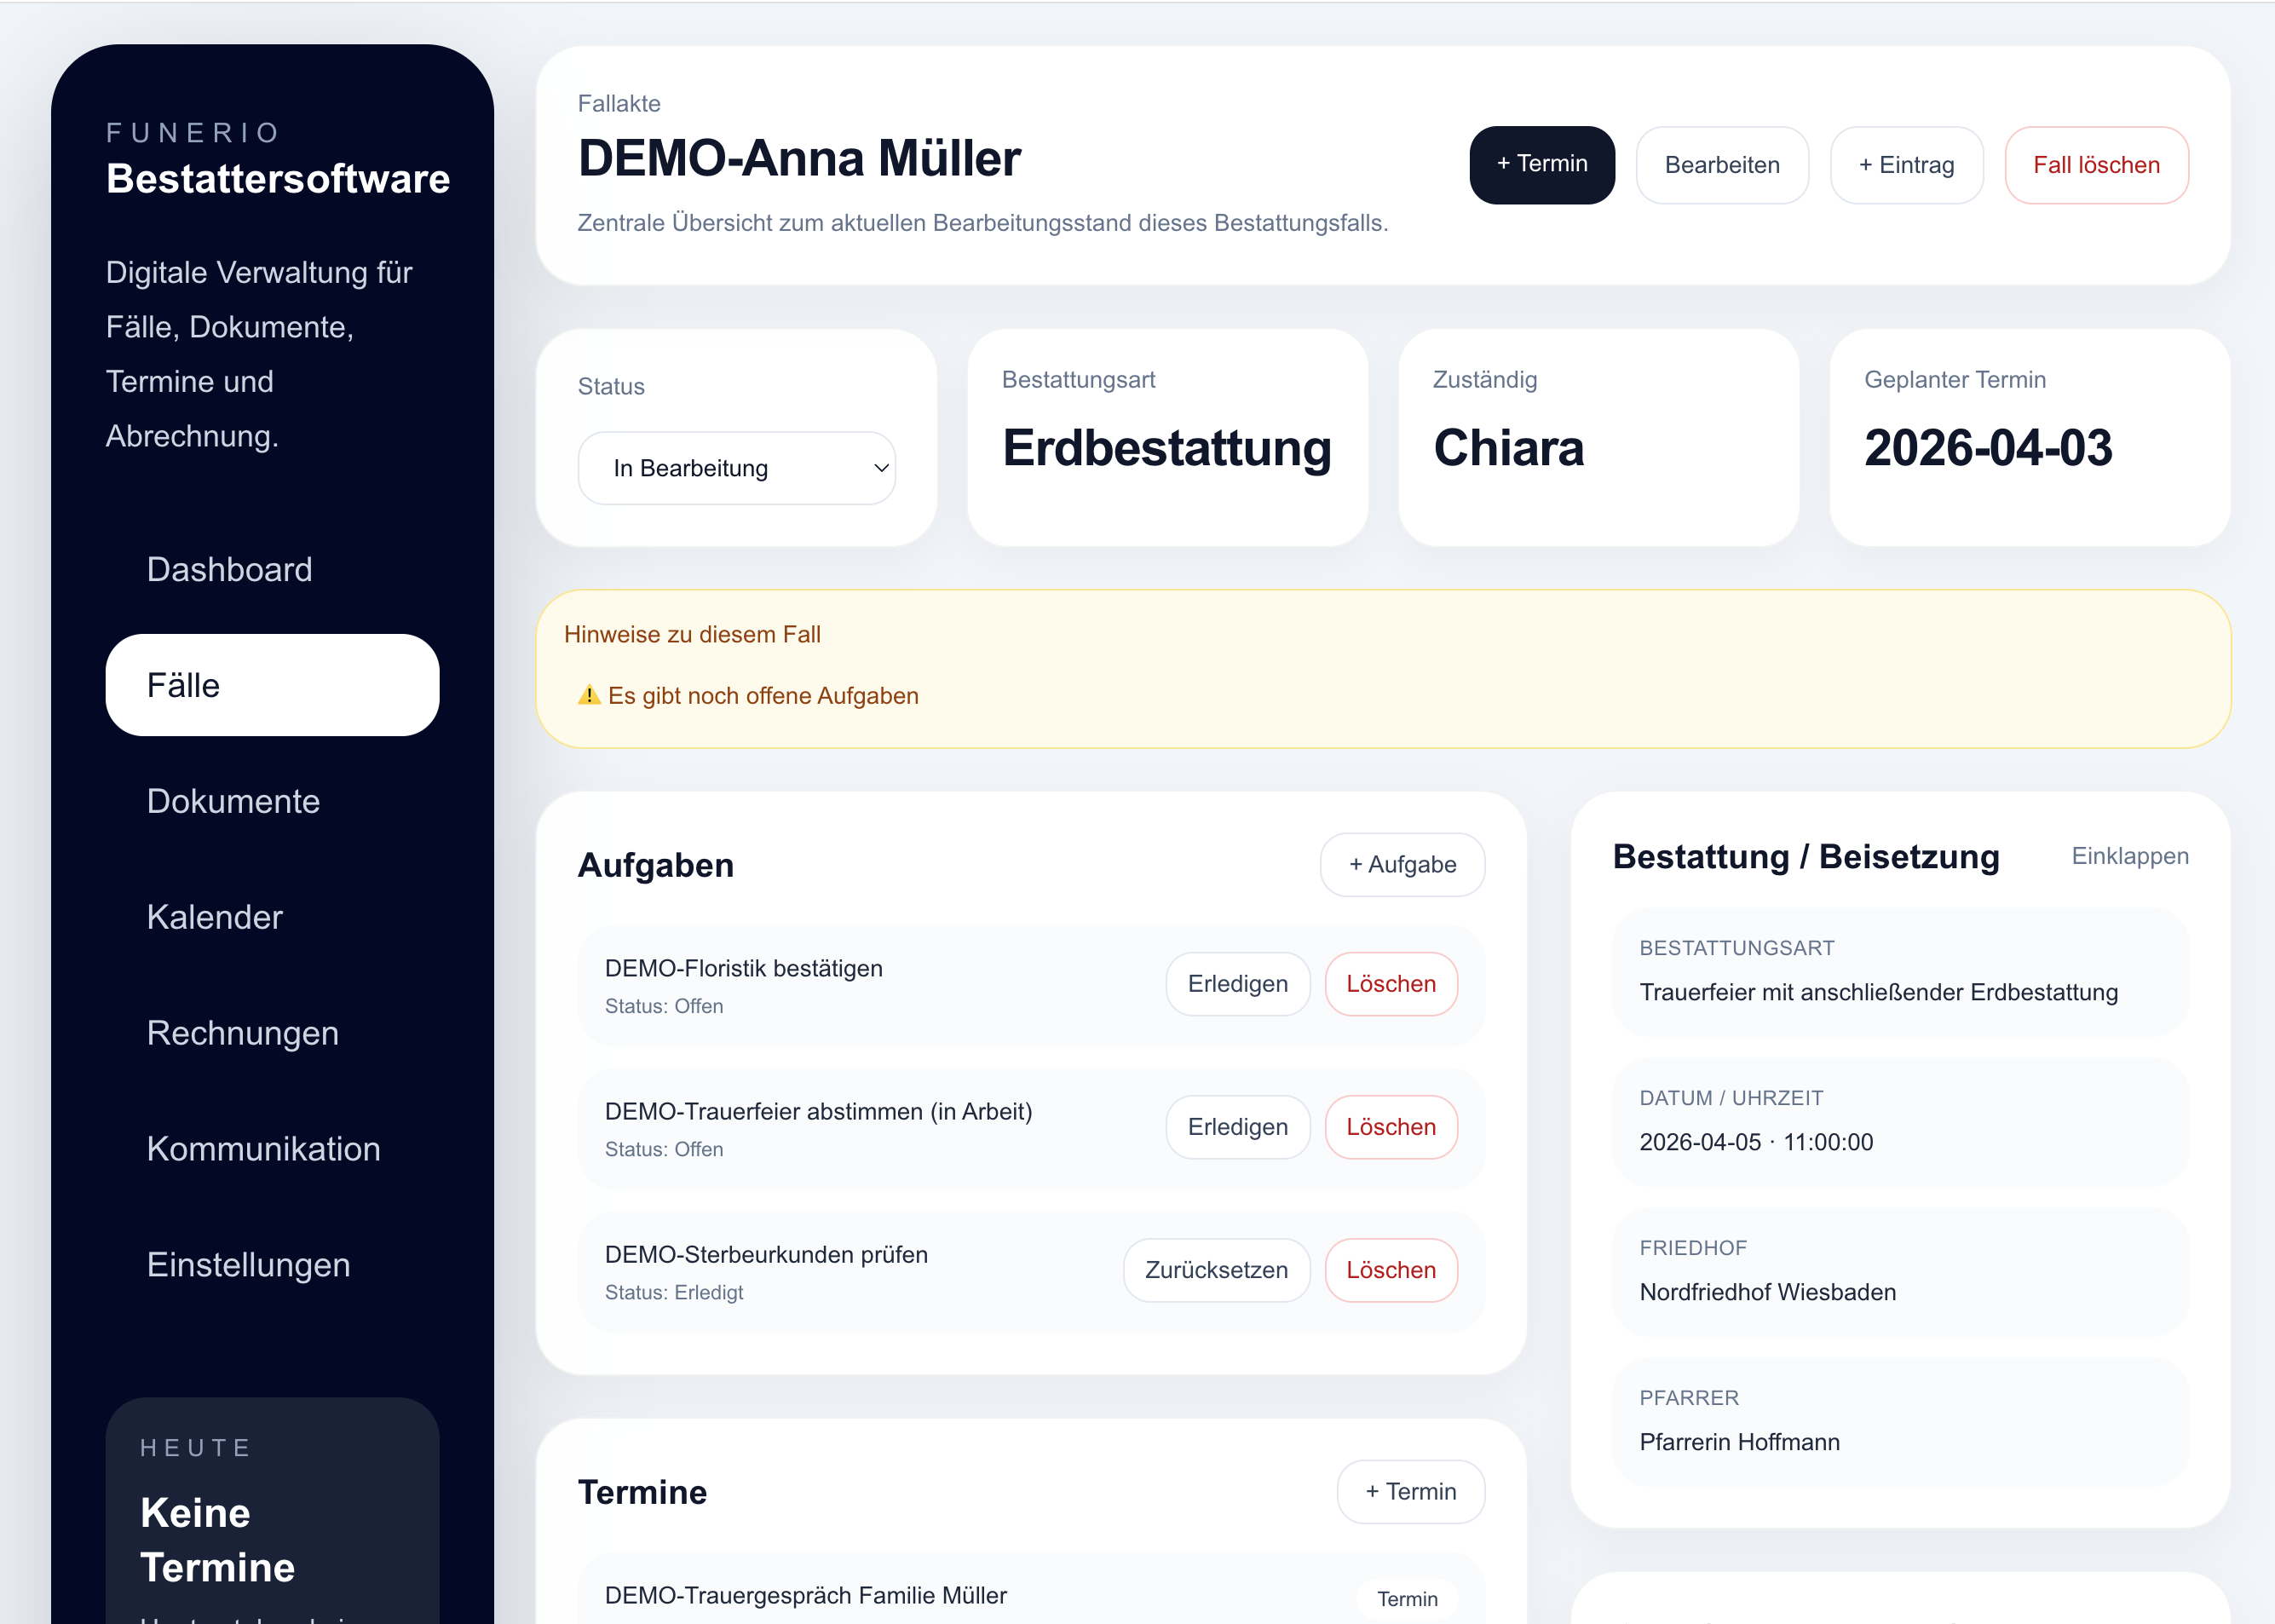Select Rechnungen in the sidebar menu
This screenshot has height=1624, width=2275.
point(242,1033)
